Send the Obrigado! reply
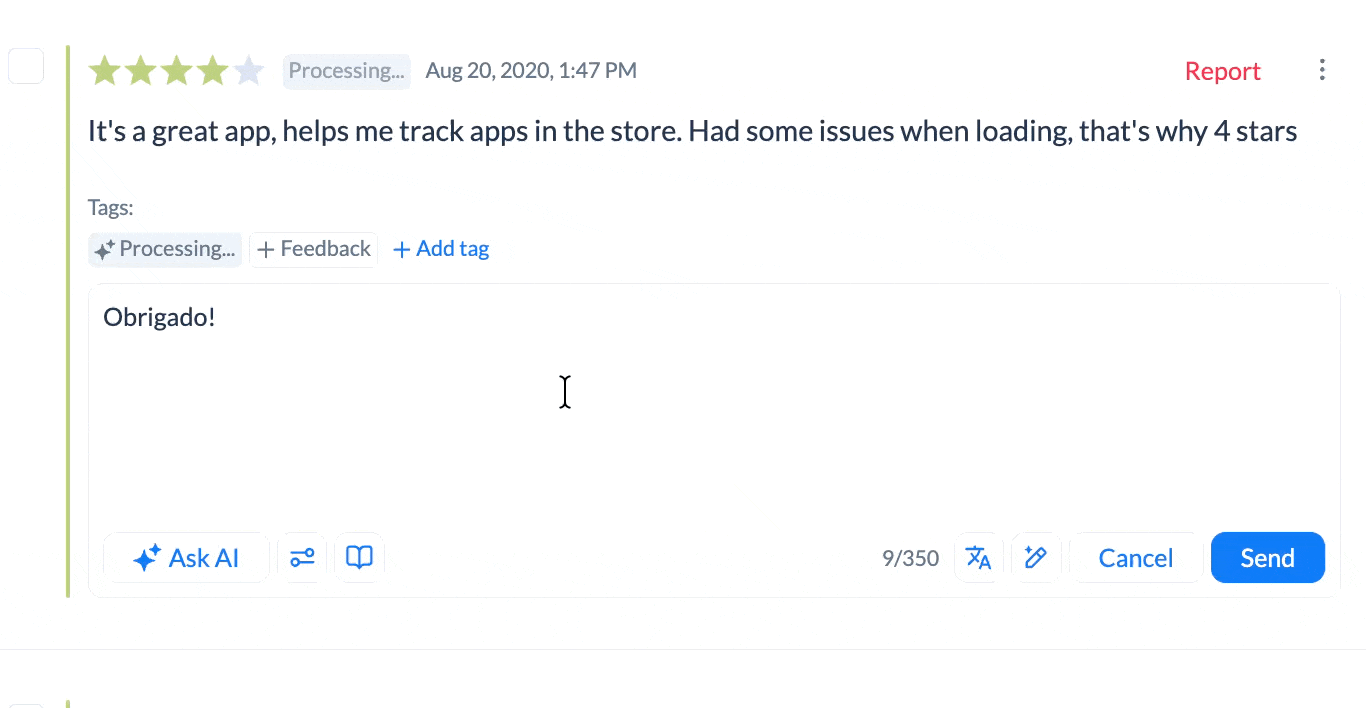The width and height of the screenshot is (1366, 708). pyautogui.click(x=1267, y=558)
